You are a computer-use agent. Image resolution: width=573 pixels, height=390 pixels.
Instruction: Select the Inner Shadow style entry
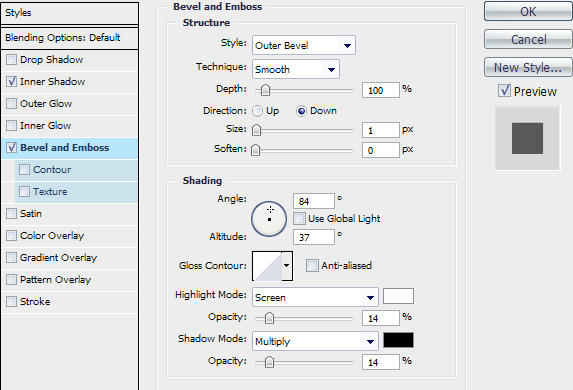coord(53,82)
